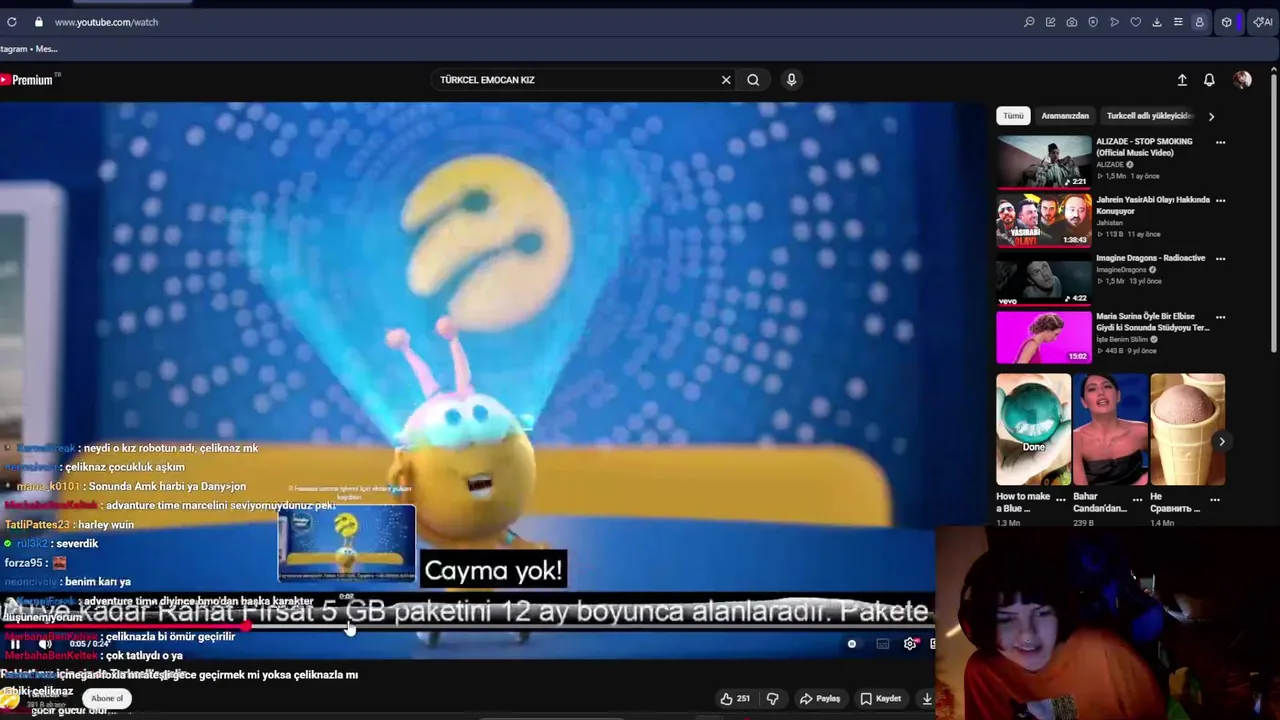Click the ALIZADE channel name under first video
Viewport: 1280px width, 720px height.
click(1110, 165)
